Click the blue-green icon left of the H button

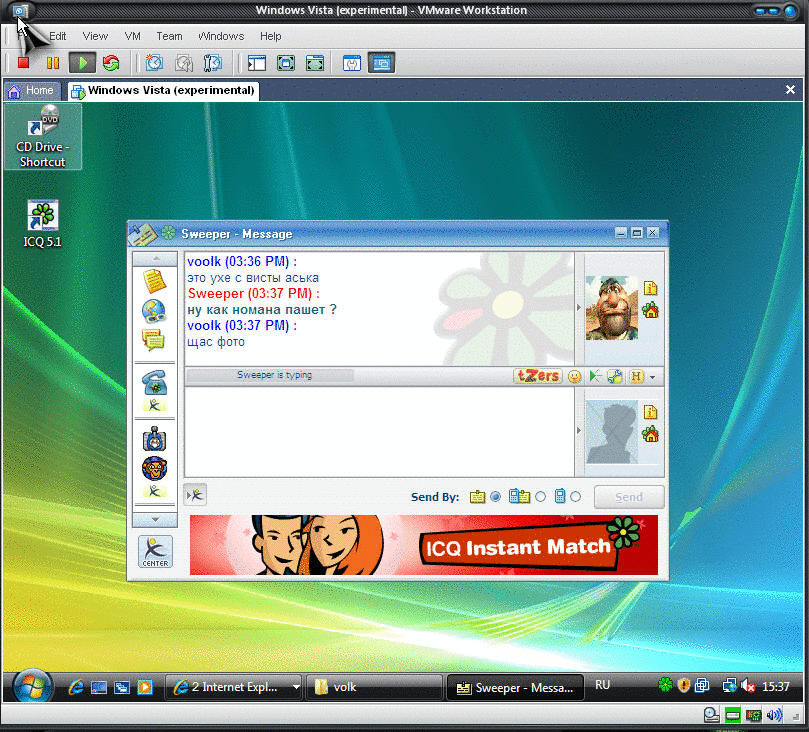615,377
